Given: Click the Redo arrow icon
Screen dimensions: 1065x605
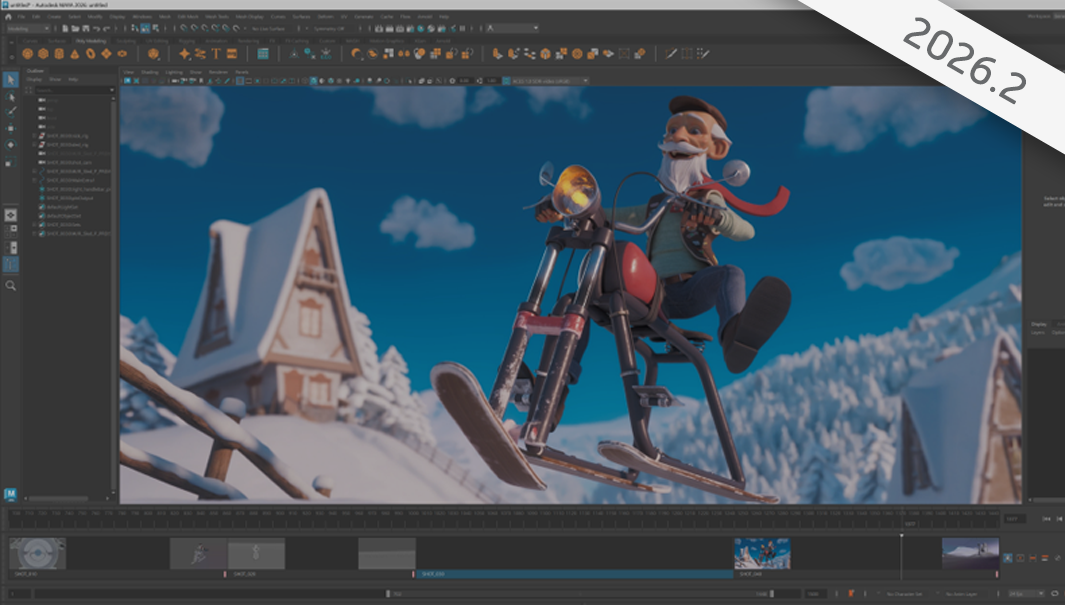Looking at the screenshot, I should [x=107, y=29].
